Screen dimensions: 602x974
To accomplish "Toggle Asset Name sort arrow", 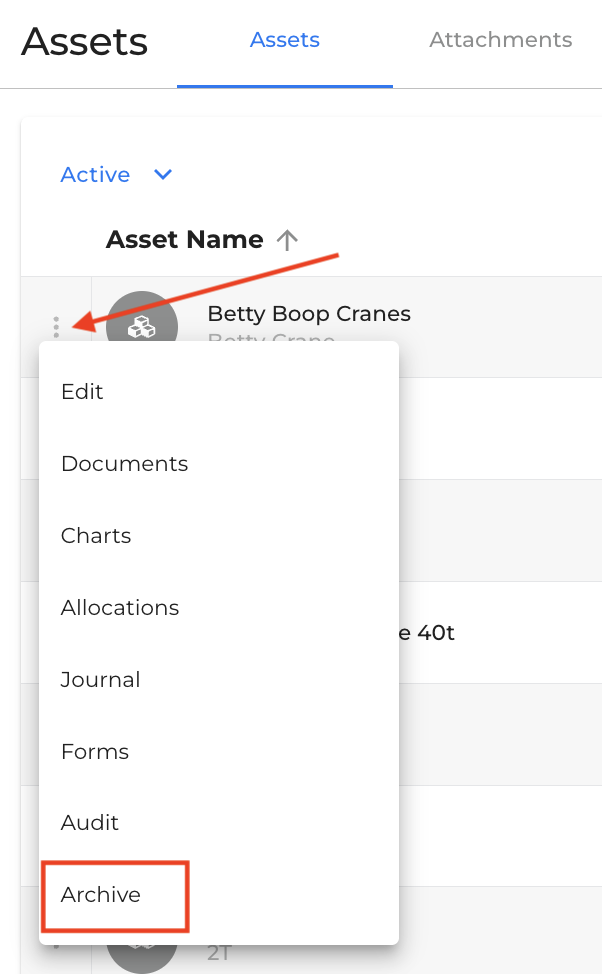I will [287, 240].
